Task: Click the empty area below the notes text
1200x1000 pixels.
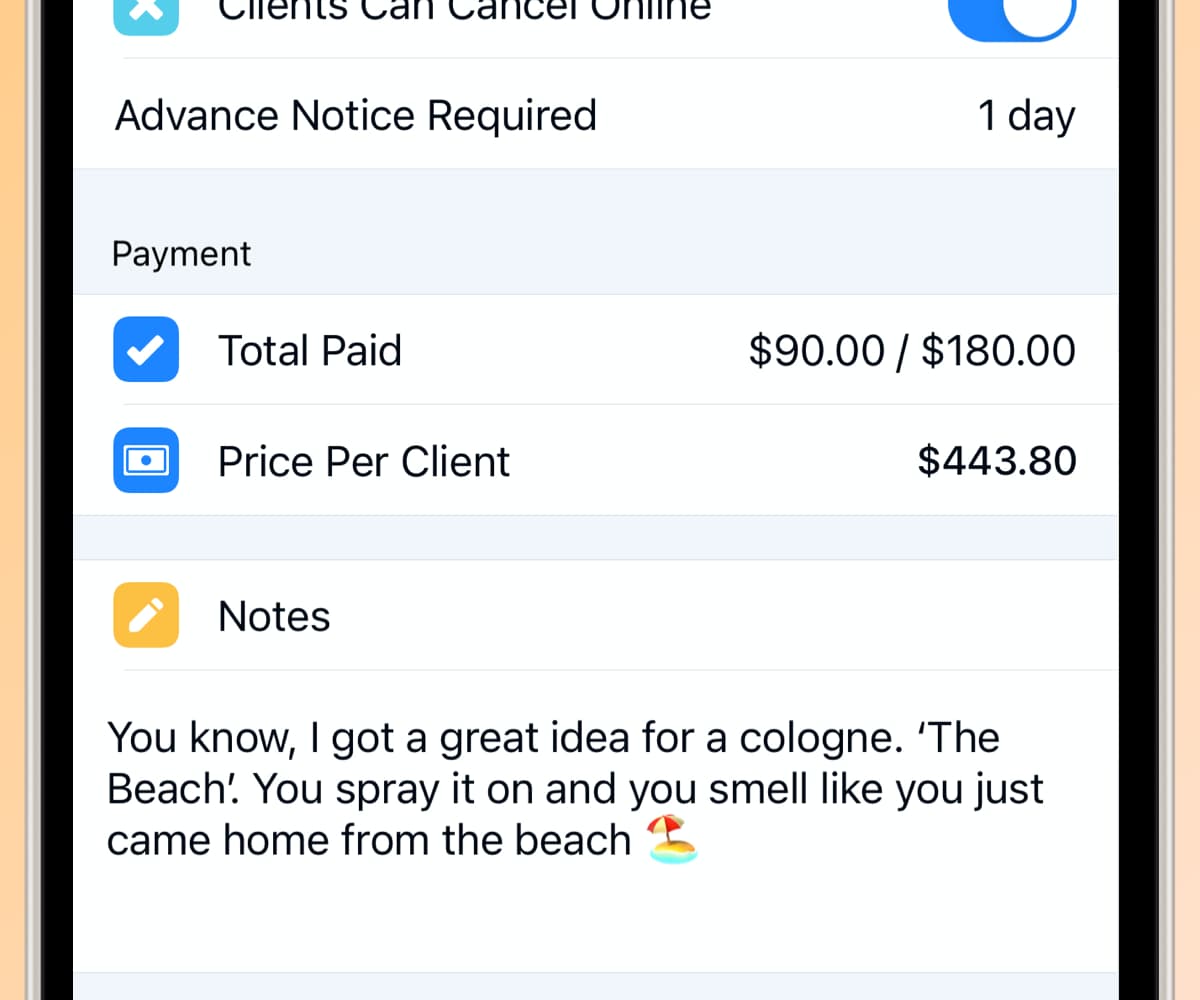Action: point(594,920)
